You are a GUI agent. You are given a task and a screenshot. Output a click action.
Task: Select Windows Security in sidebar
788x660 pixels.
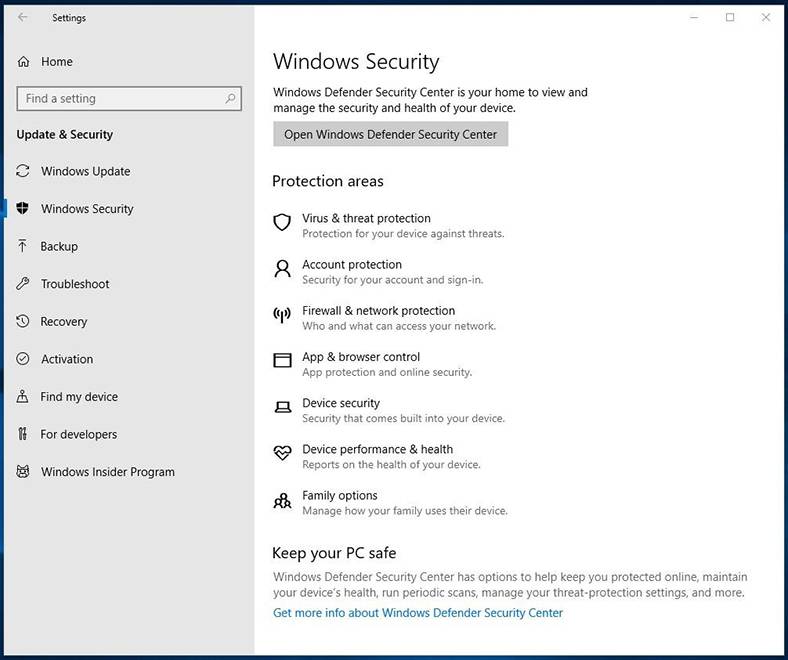tap(87, 209)
